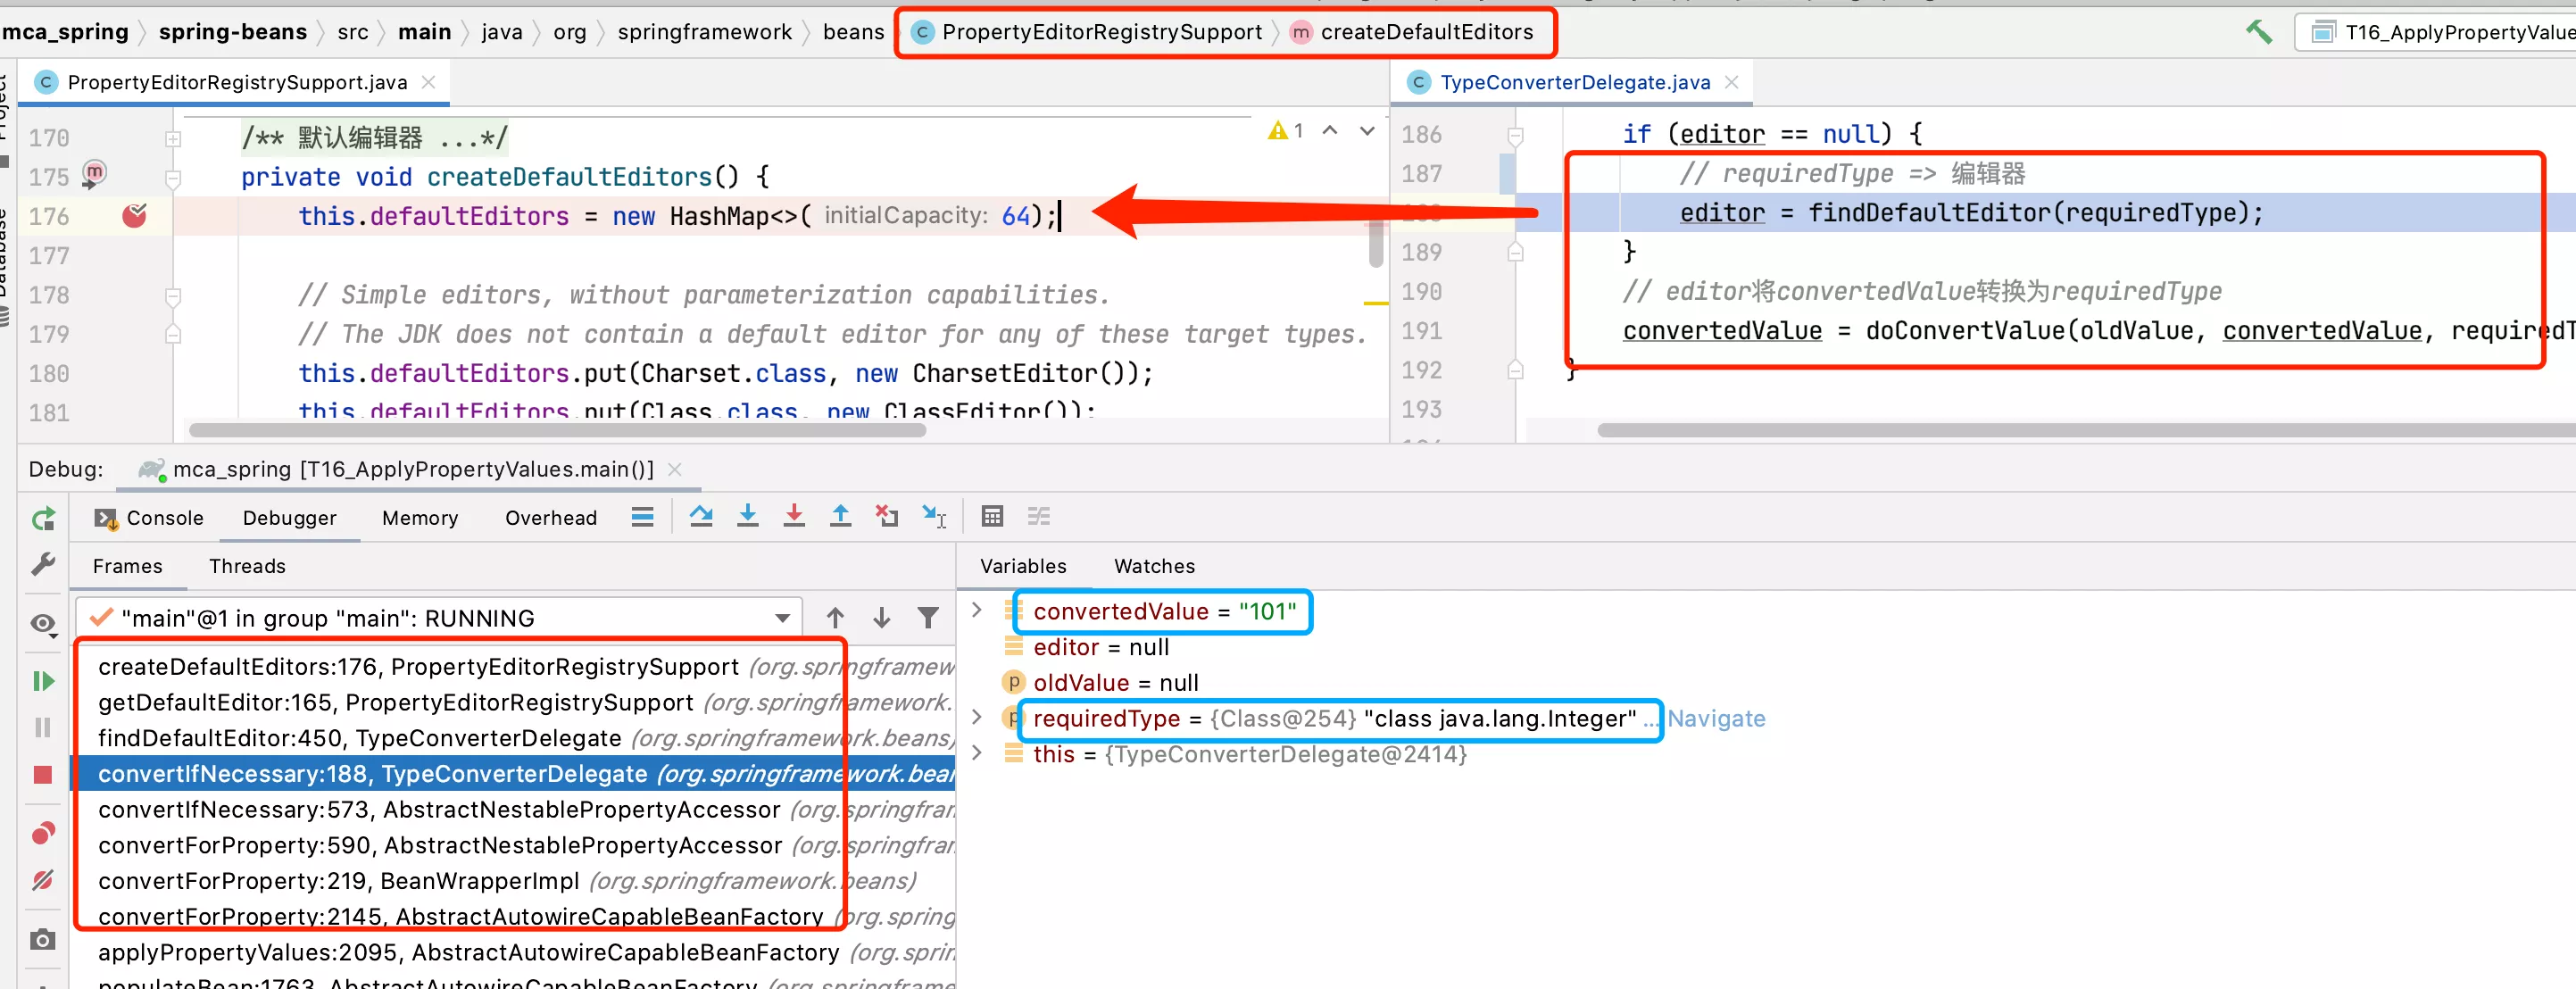Screen dimensions: 2576x989
Task: Select frame applyPropertyValues:2095
Action: click(x=512, y=953)
